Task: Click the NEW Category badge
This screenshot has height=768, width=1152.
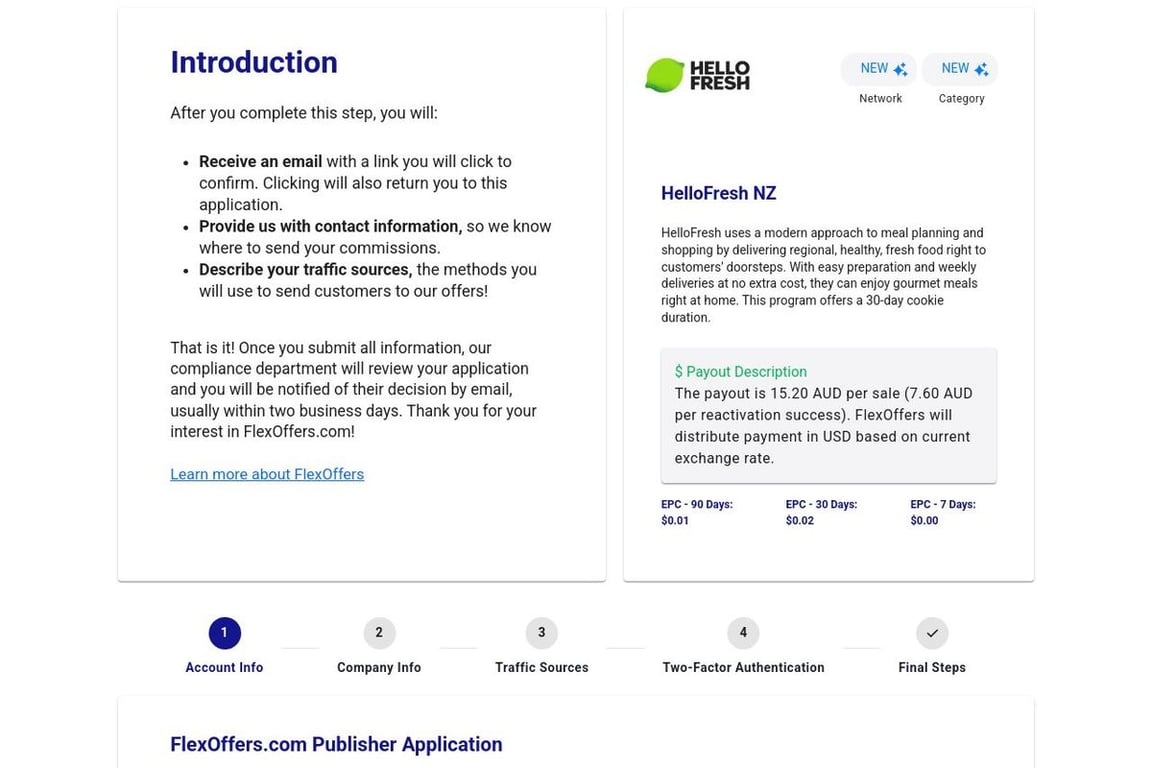Action: (960, 69)
